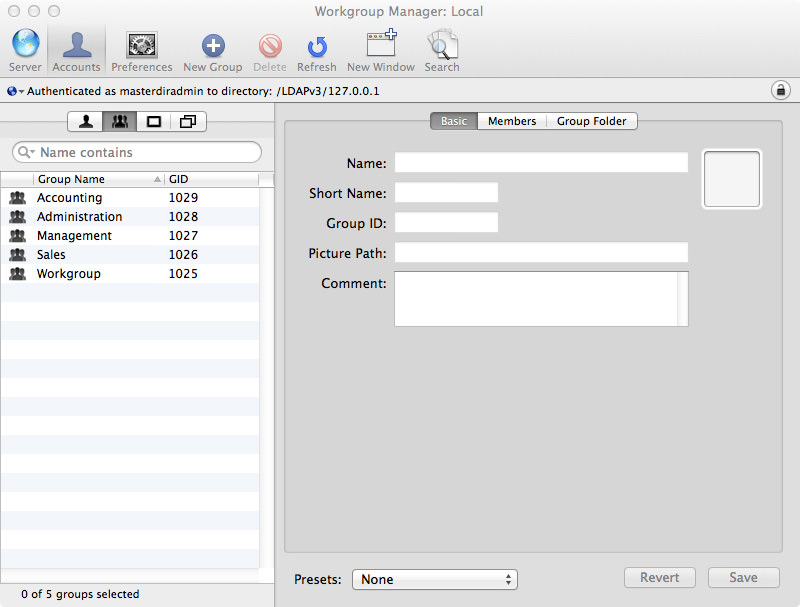Click the Save button

[x=743, y=577]
